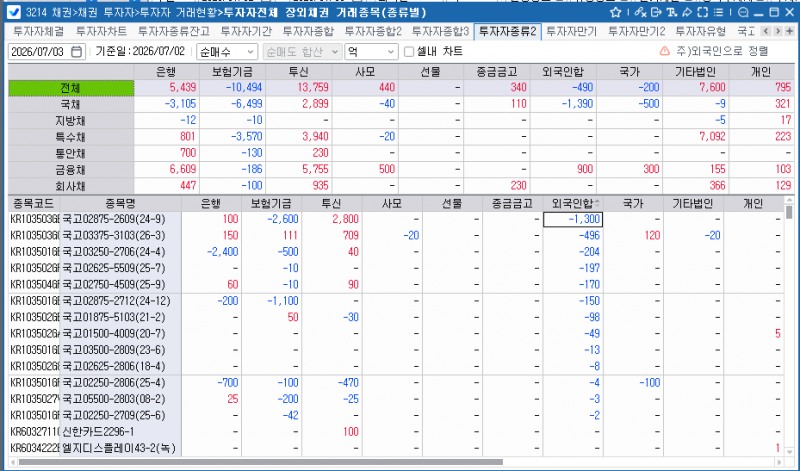Image resolution: width=800 pixels, height=471 pixels.
Task: Select the 국채 category row
Action: 71,104
